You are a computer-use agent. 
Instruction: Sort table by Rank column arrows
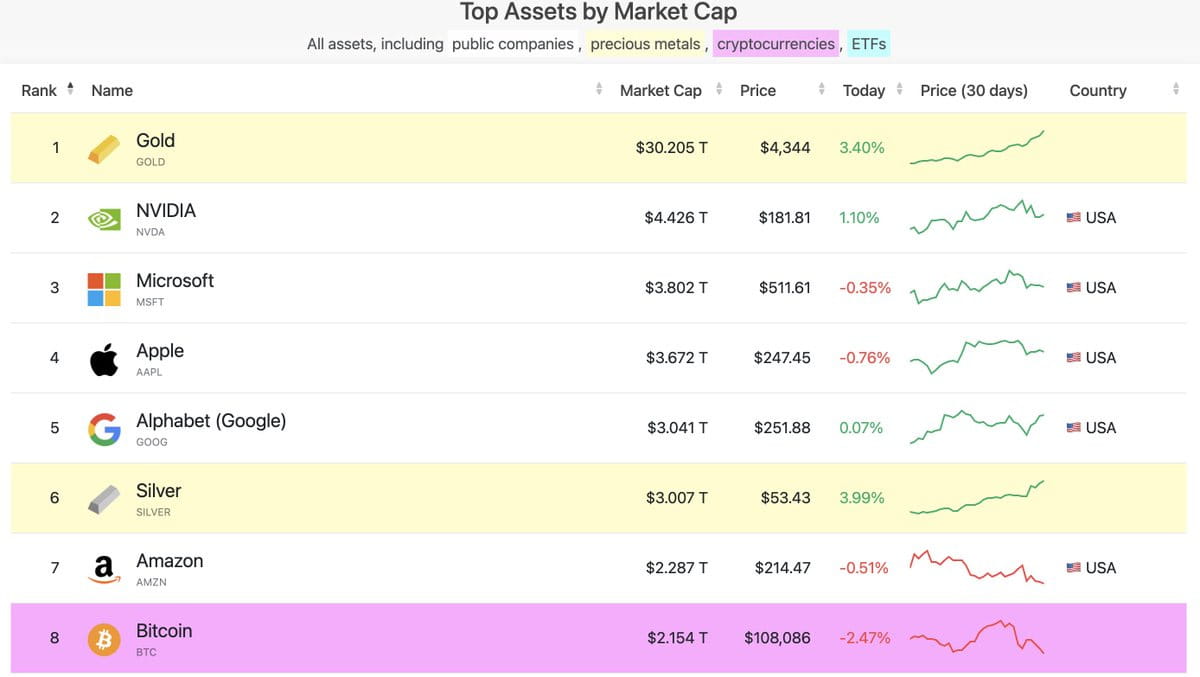coord(70,90)
